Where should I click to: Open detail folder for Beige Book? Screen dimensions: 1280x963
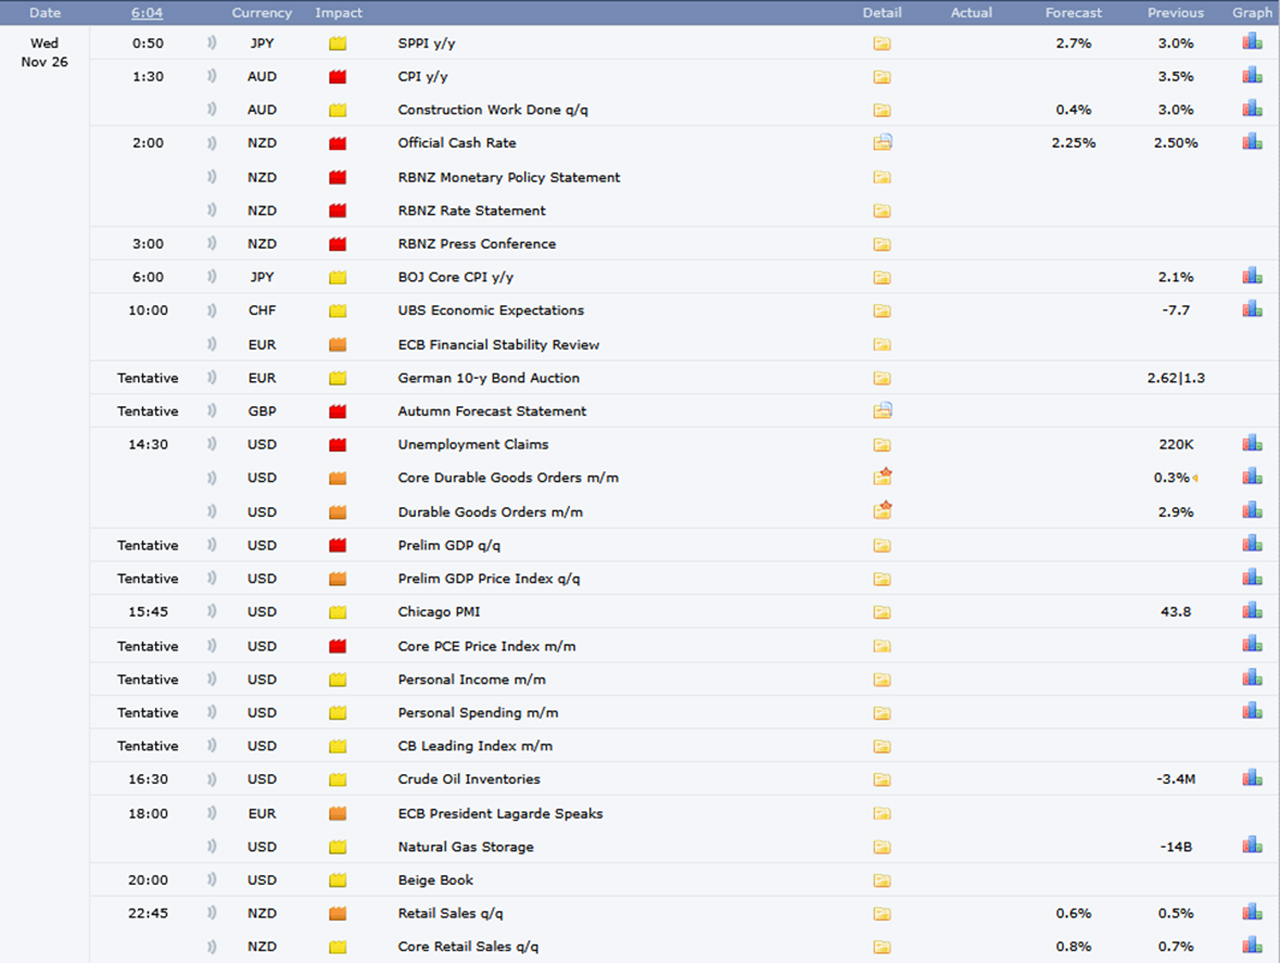tap(882, 880)
